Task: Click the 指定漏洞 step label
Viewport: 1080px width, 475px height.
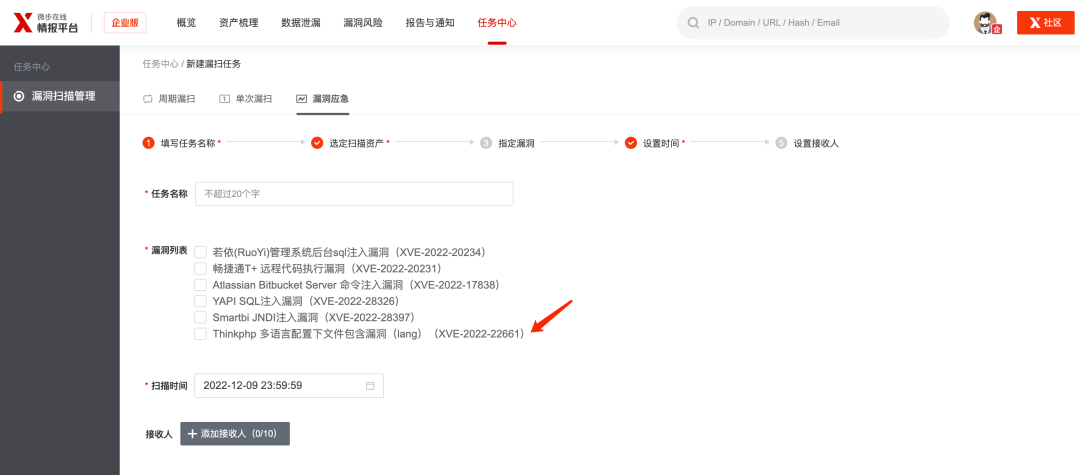Action: [x=517, y=143]
